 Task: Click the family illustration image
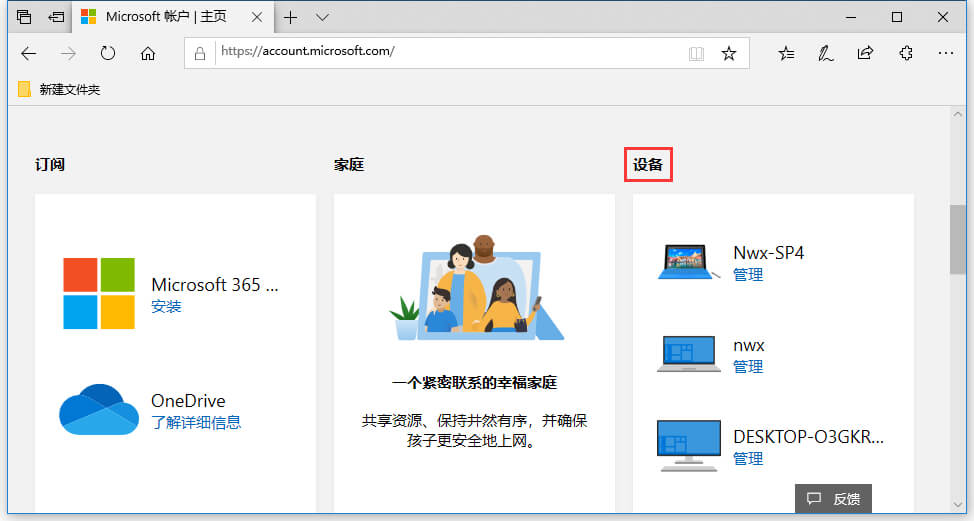pos(476,288)
